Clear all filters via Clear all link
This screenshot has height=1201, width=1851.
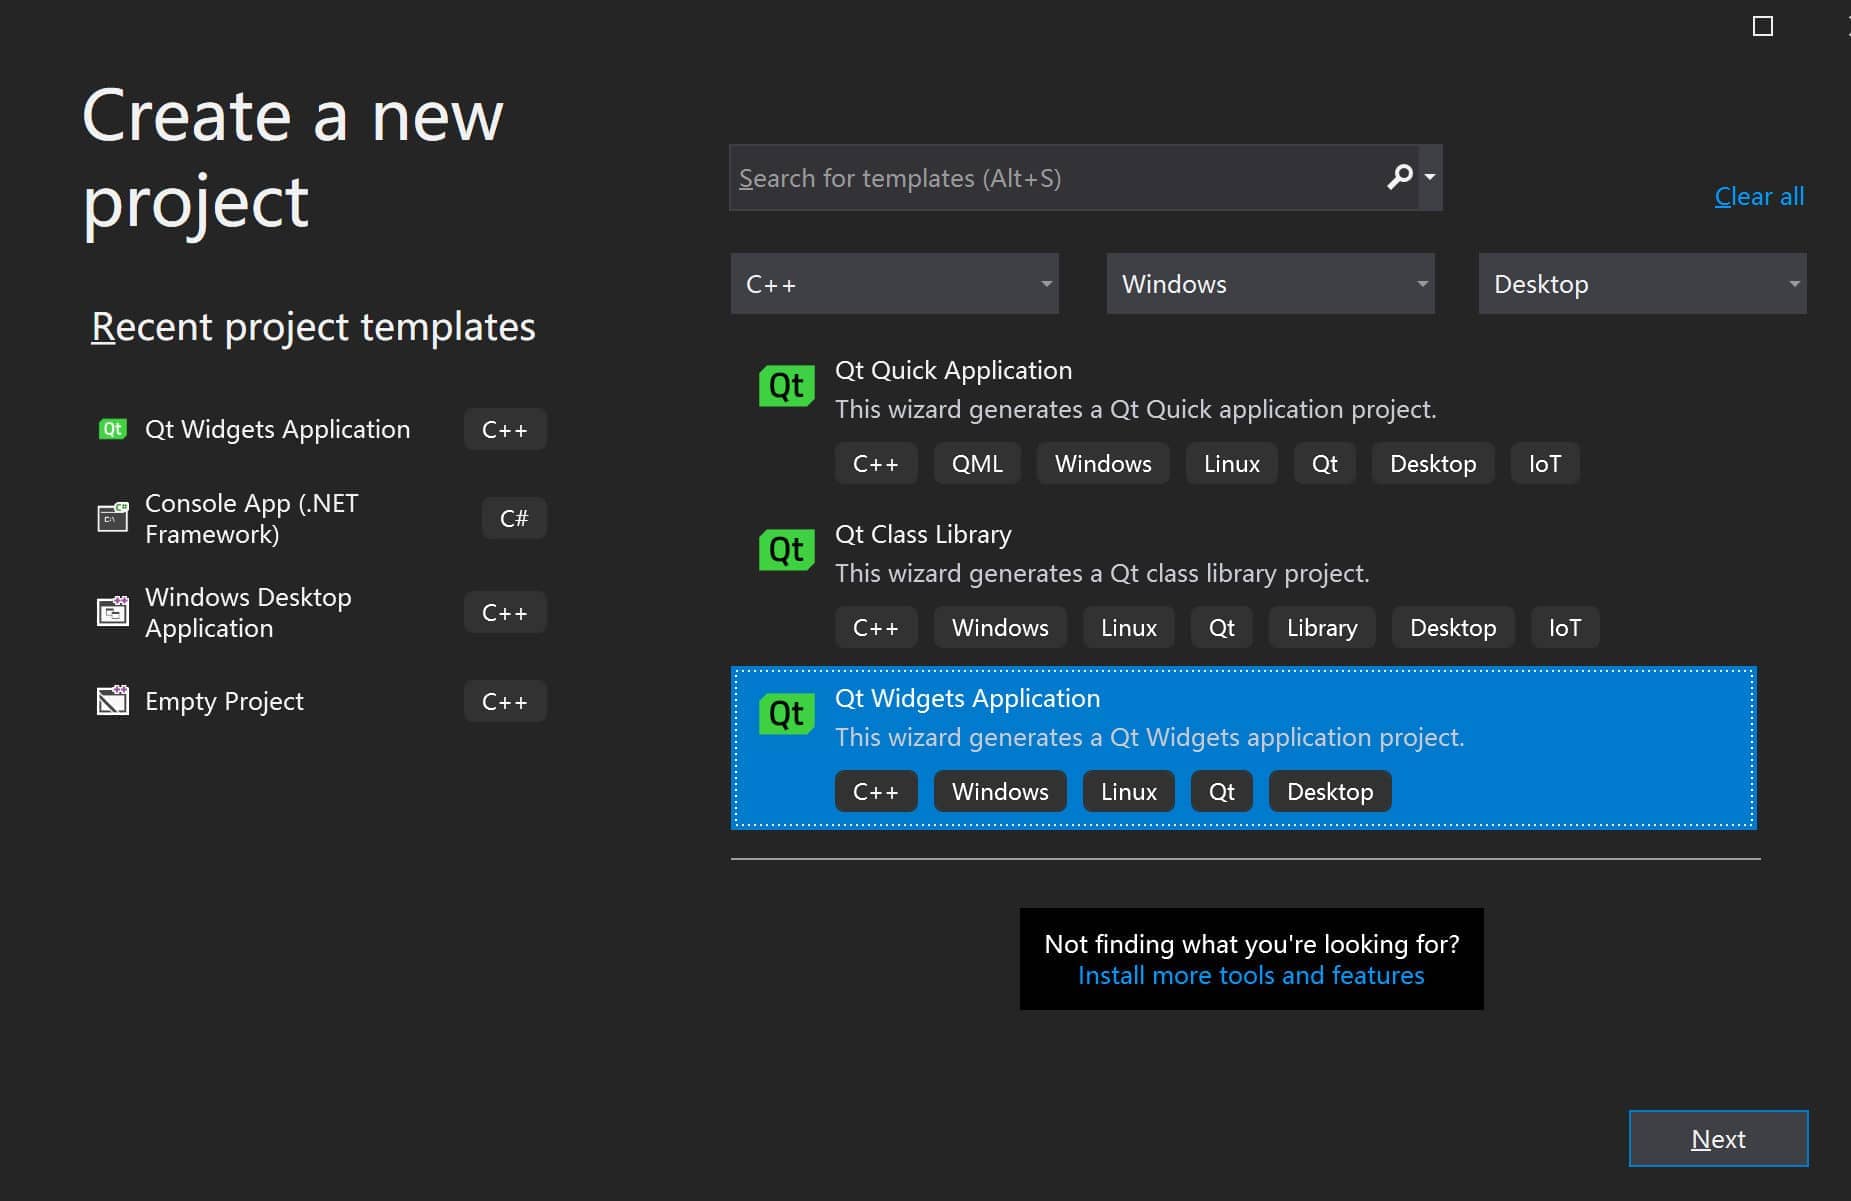point(1760,196)
